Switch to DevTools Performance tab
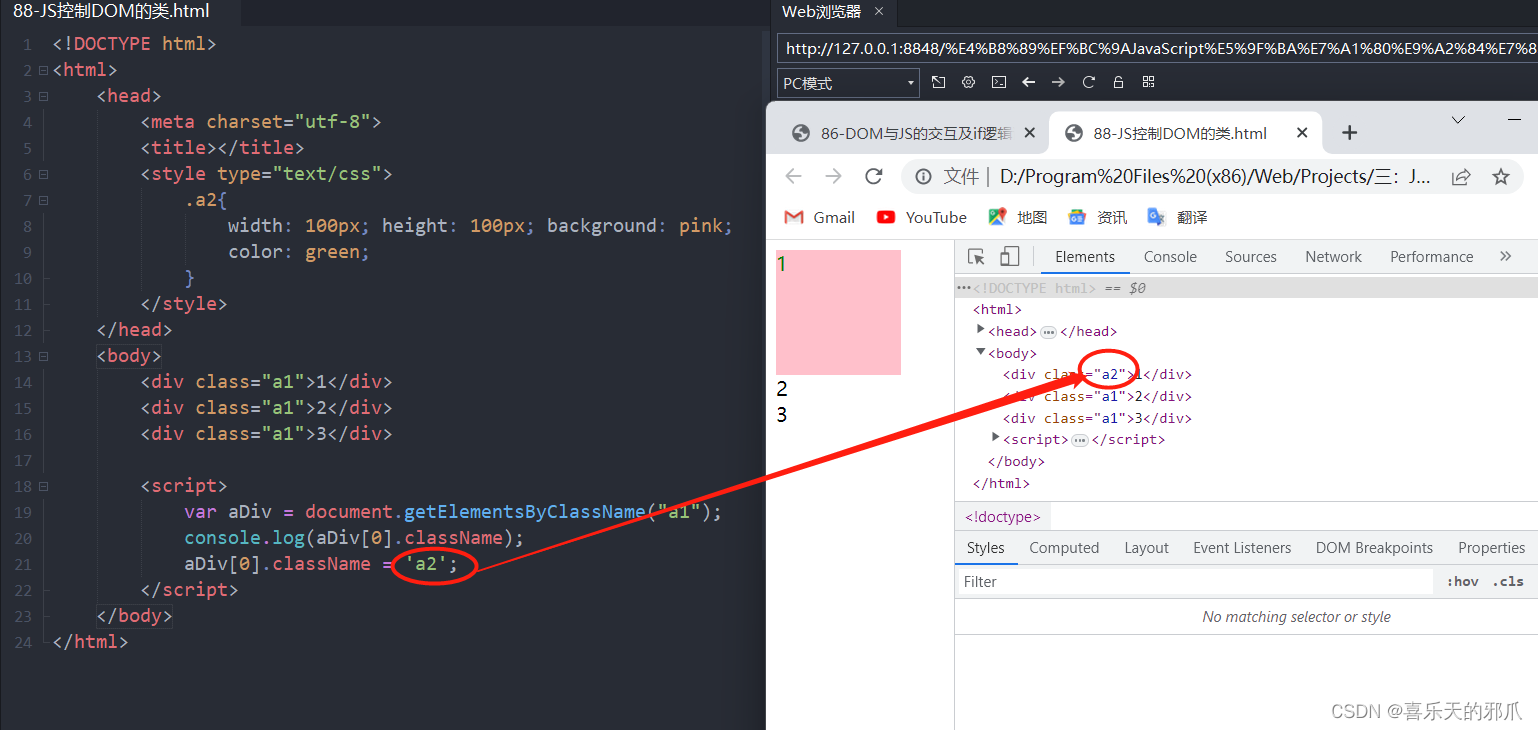The width and height of the screenshot is (1538, 730). pyautogui.click(x=1431, y=257)
